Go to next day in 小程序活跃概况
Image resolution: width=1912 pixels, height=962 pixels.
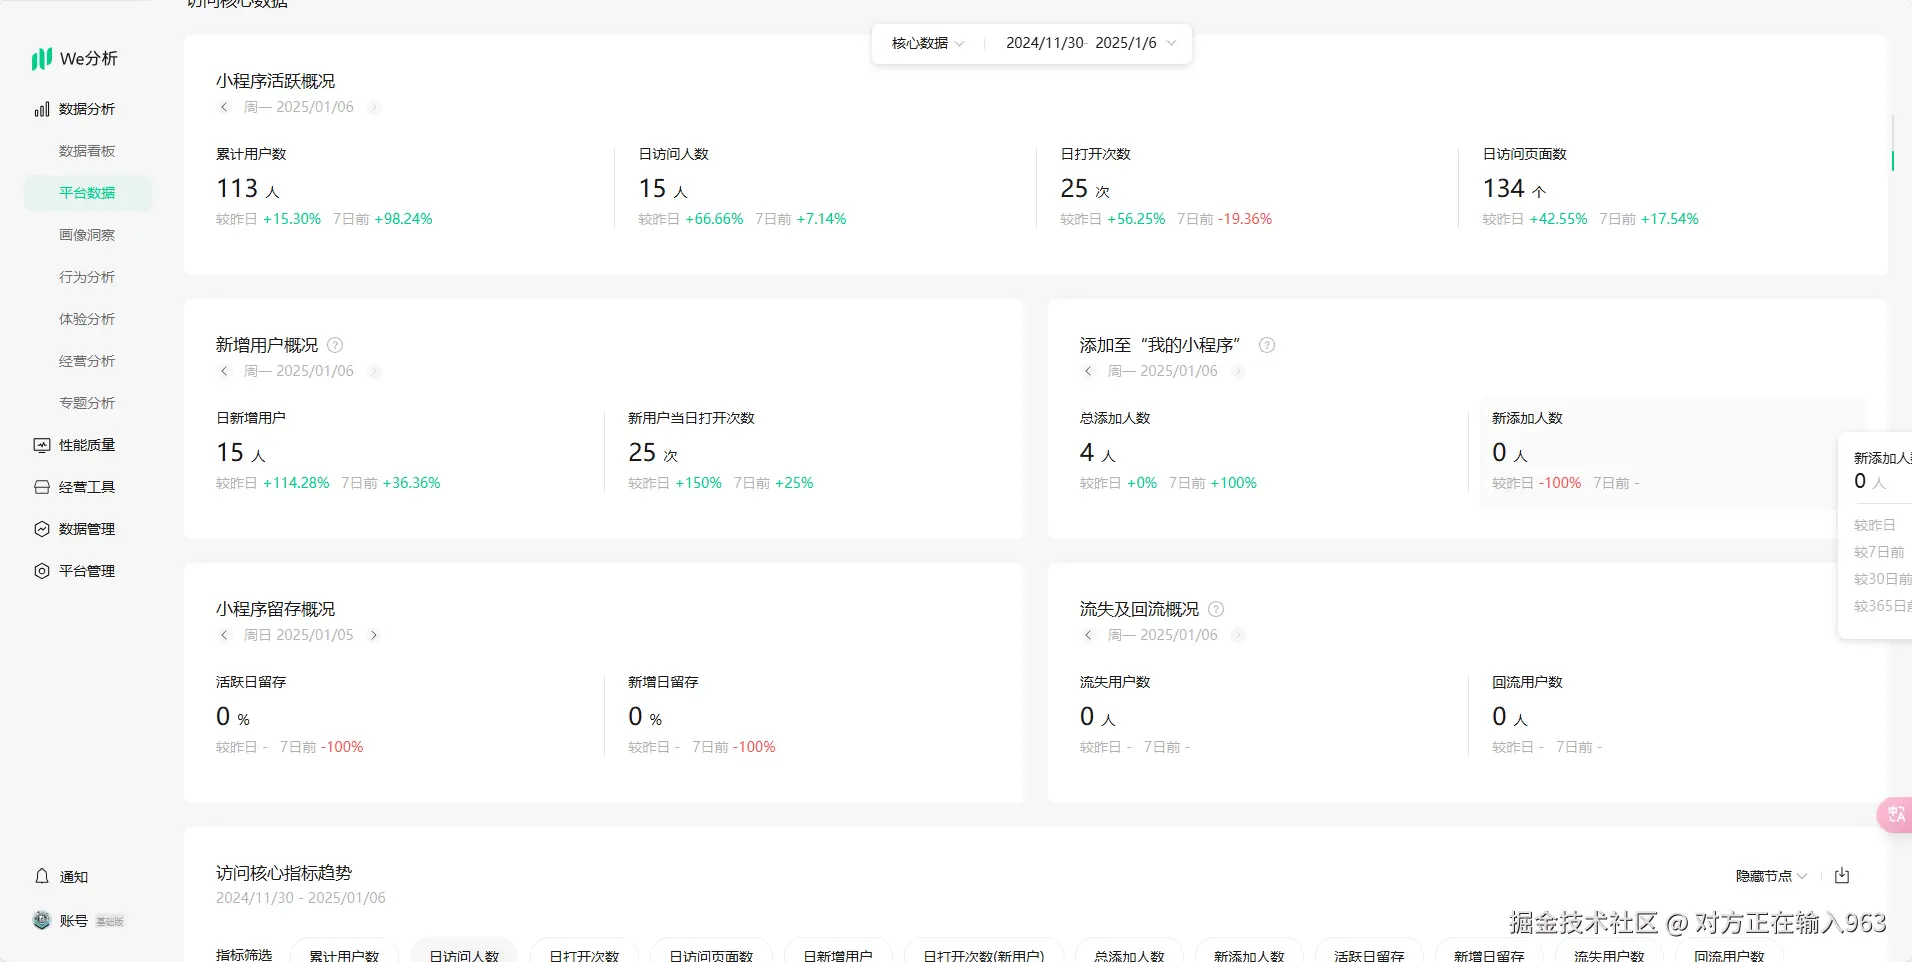(x=374, y=107)
